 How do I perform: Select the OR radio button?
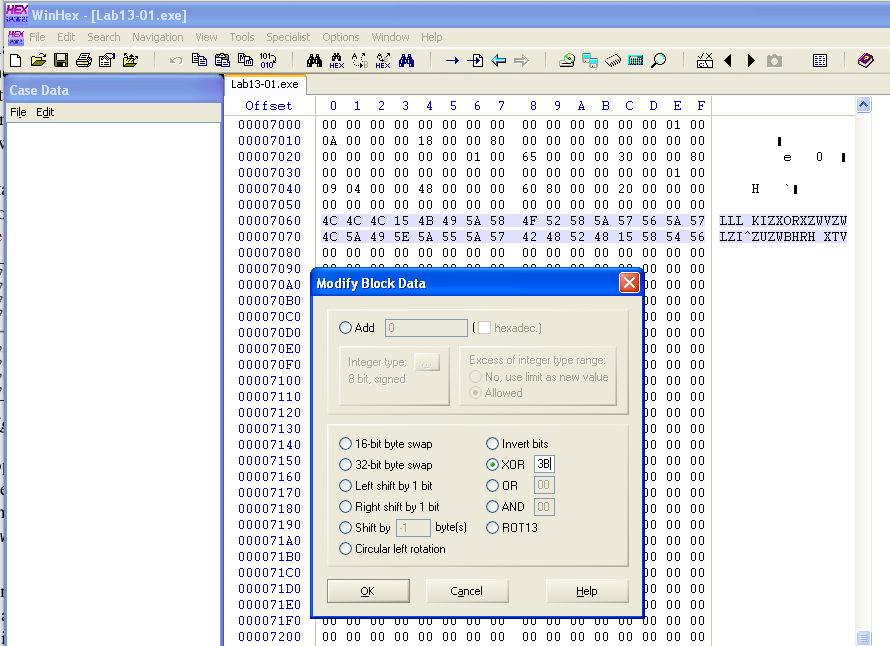pyautogui.click(x=492, y=485)
